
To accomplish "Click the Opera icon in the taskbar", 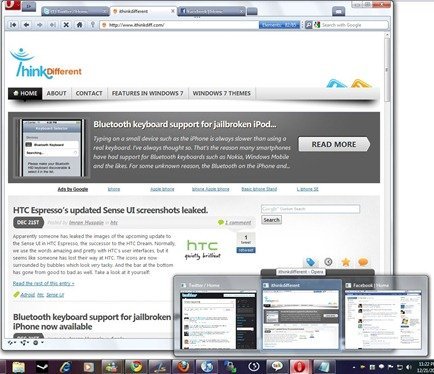I will pyautogui.click(x=299, y=367).
